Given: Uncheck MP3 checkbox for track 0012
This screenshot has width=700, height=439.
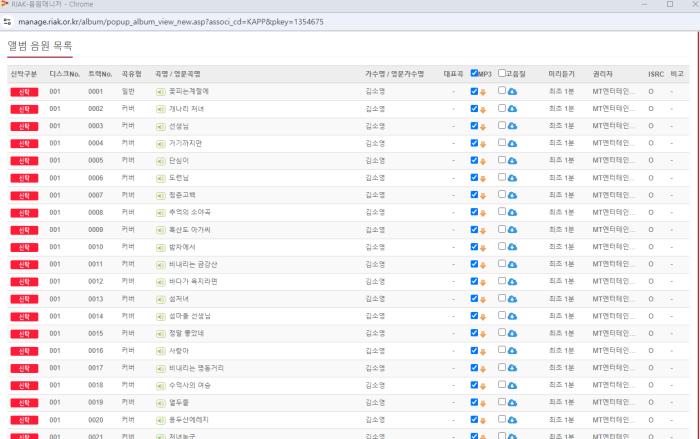Looking at the screenshot, I should pos(474,281).
